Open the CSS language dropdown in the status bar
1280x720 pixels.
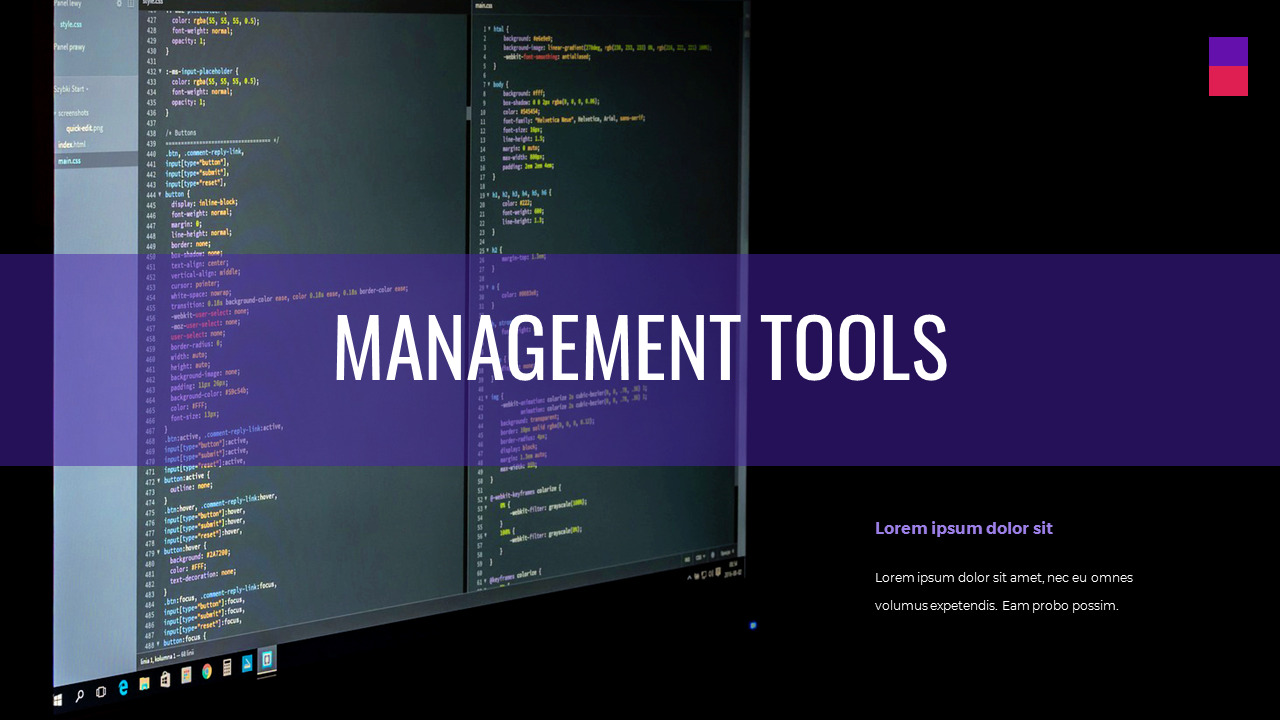(x=700, y=557)
